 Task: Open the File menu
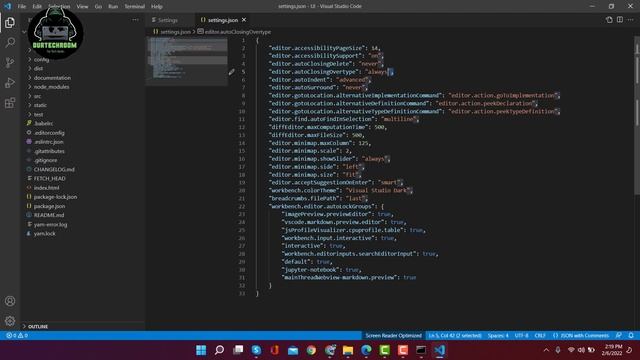pyautogui.click(x=22, y=6)
